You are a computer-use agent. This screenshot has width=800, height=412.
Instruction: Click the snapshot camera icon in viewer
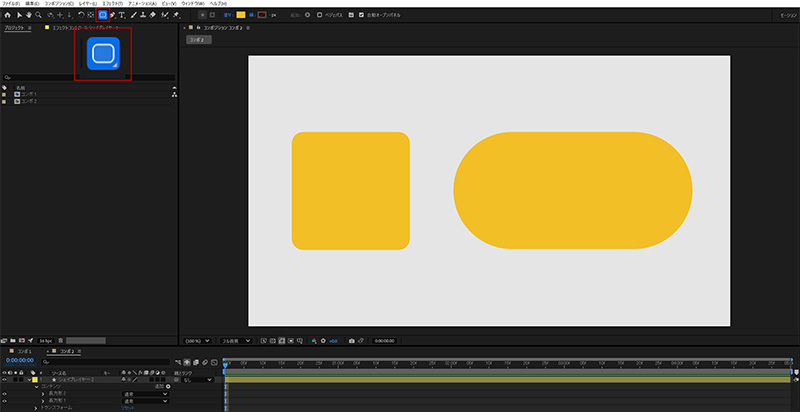[x=351, y=340]
